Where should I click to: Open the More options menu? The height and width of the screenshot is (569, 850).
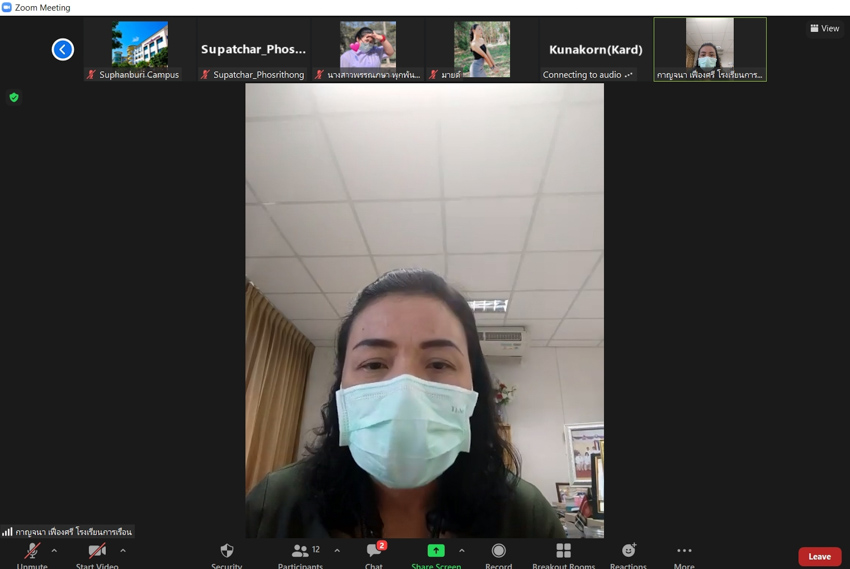click(684, 555)
